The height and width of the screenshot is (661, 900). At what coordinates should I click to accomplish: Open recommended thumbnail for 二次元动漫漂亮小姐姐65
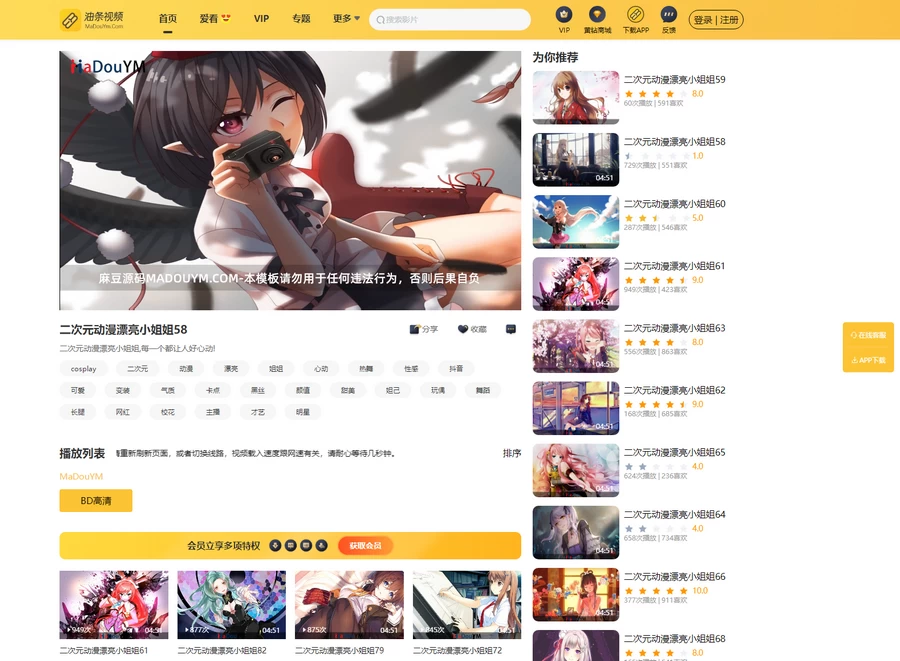[576, 470]
